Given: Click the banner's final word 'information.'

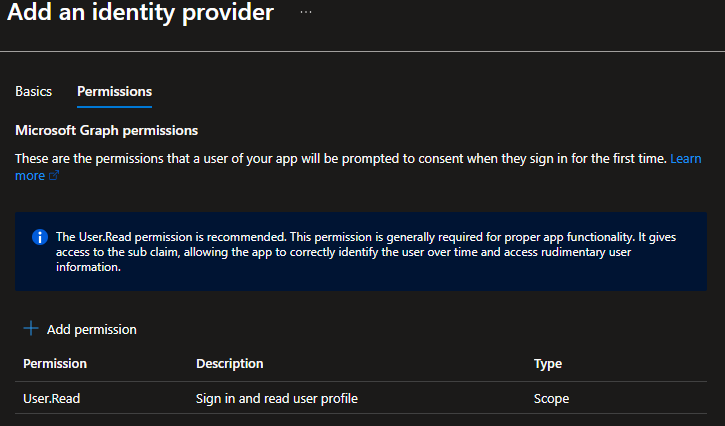Looking at the screenshot, I should coord(88,268).
